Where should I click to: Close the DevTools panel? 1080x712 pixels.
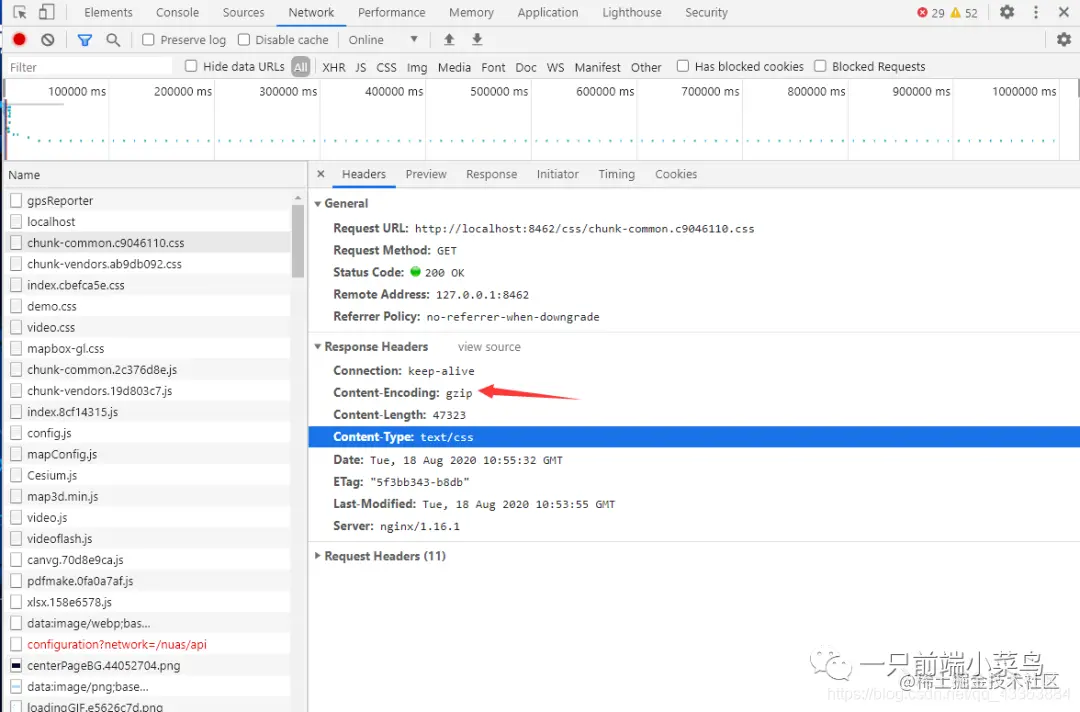[x=1063, y=12]
